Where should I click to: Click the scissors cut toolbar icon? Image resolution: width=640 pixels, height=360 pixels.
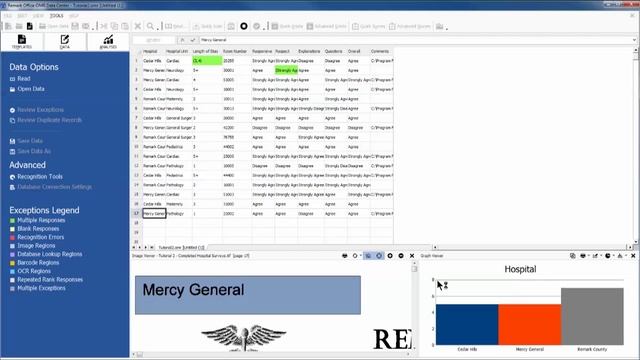[104, 26]
